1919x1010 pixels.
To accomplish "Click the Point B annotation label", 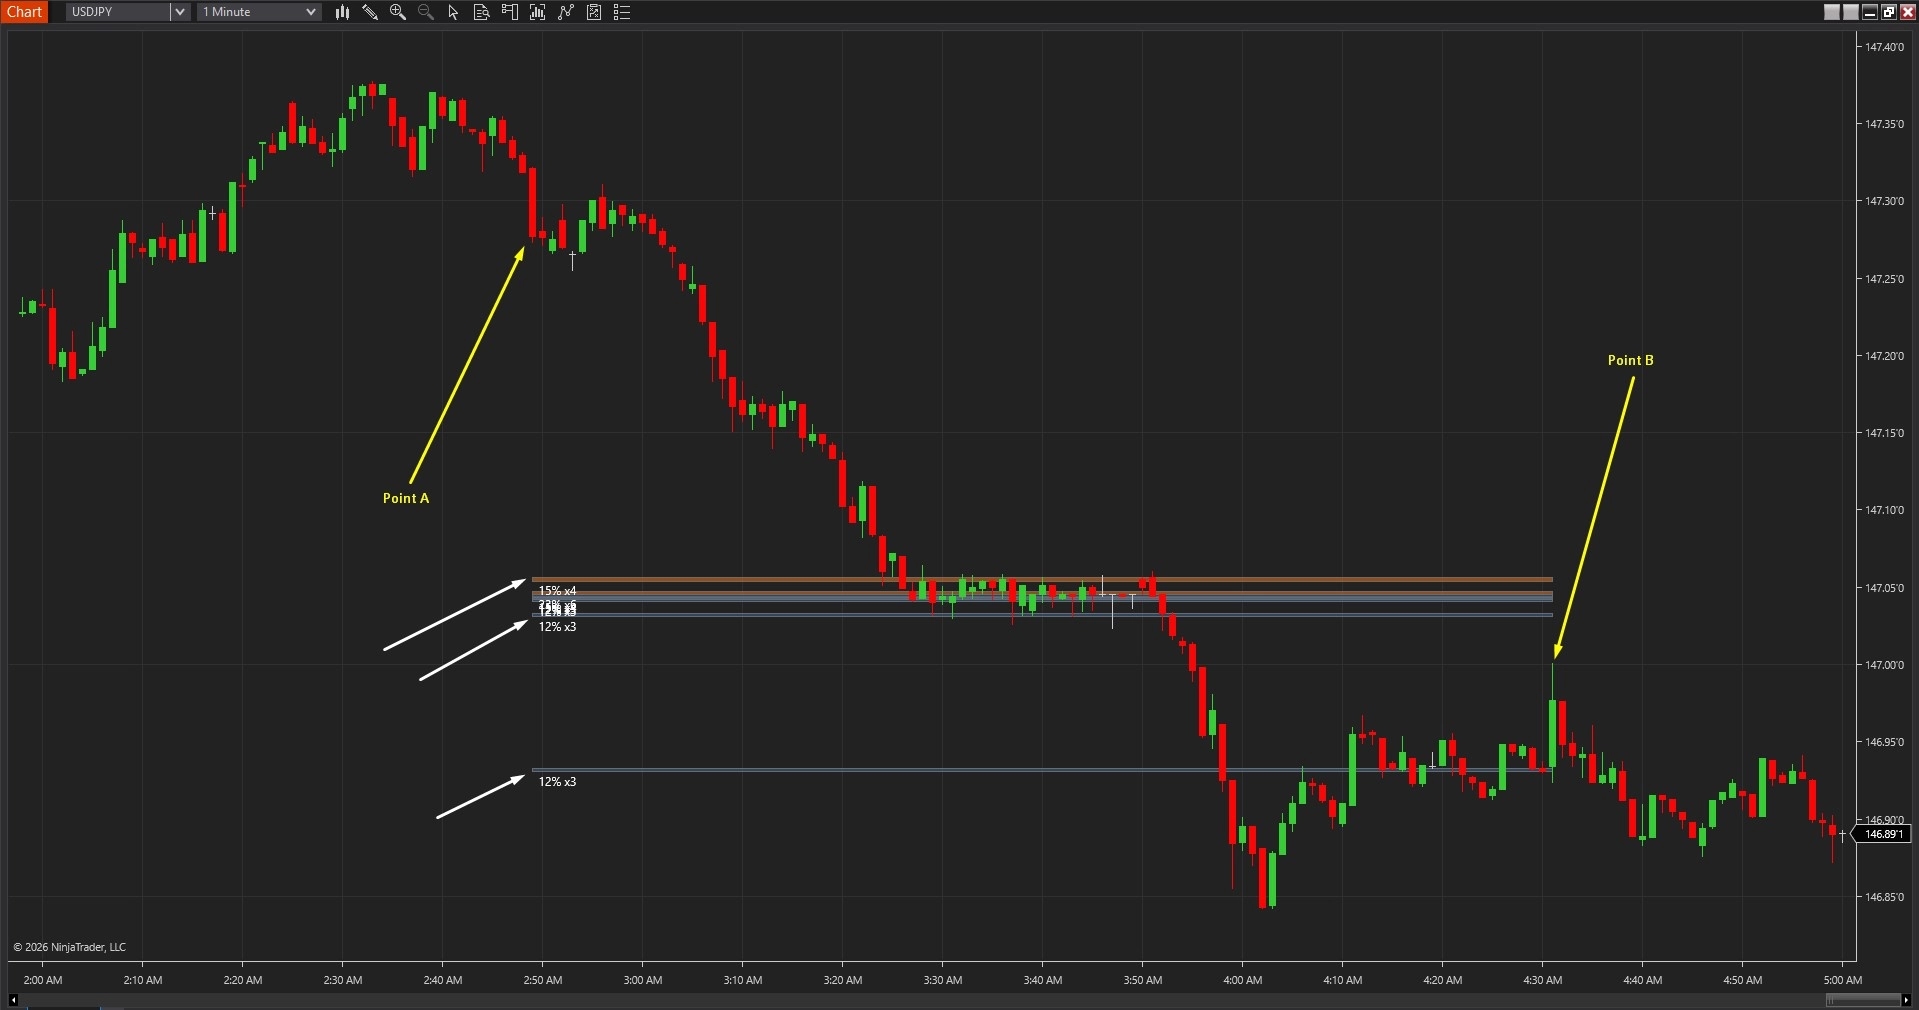I will pyautogui.click(x=1630, y=360).
